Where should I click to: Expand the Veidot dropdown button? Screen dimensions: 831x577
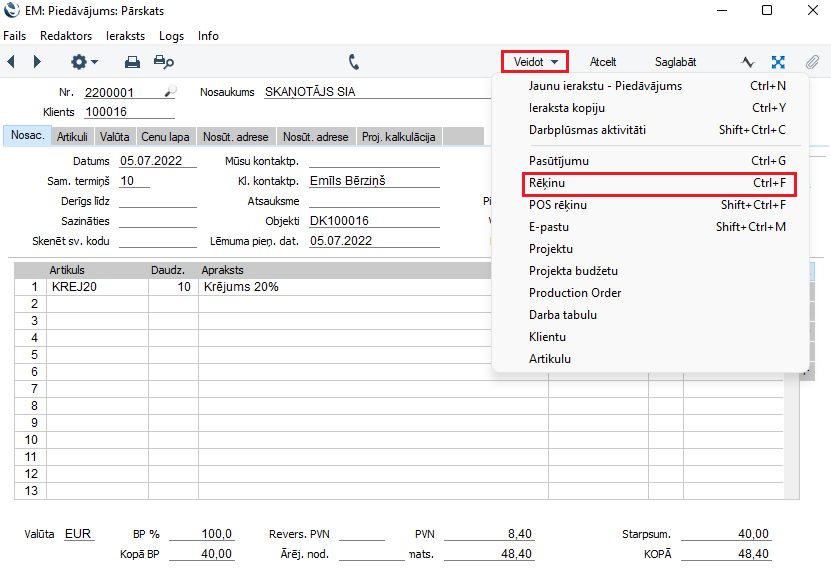(x=535, y=62)
